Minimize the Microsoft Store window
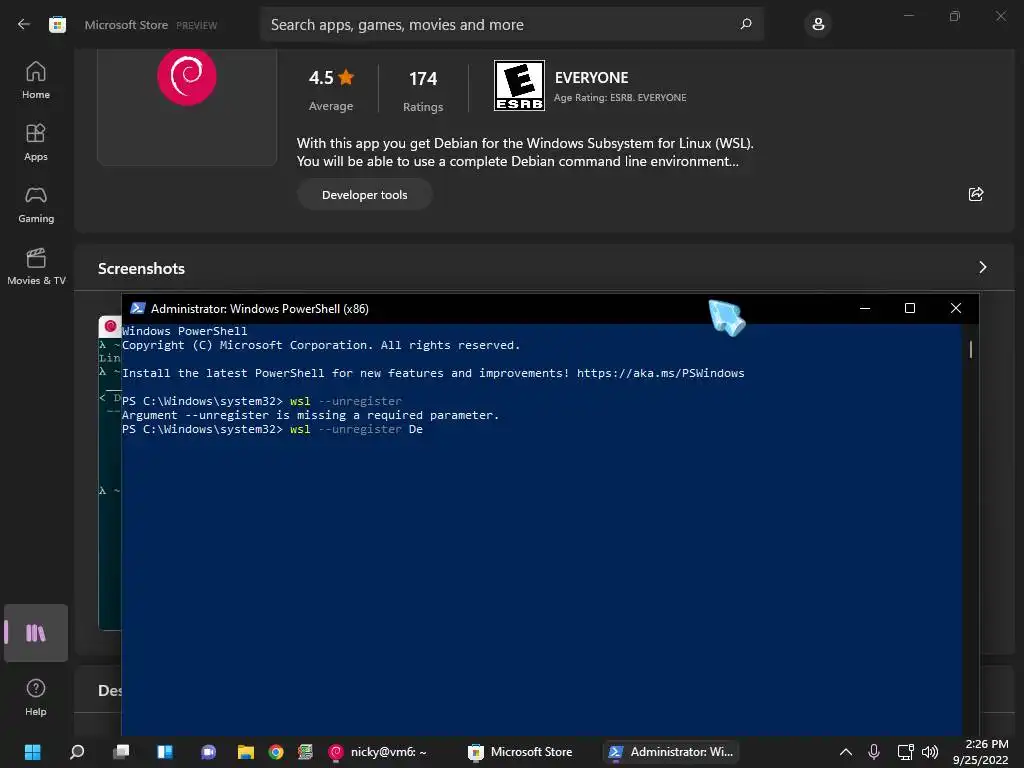The height and width of the screenshot is (768, 1024). click(x=908, y=16)
